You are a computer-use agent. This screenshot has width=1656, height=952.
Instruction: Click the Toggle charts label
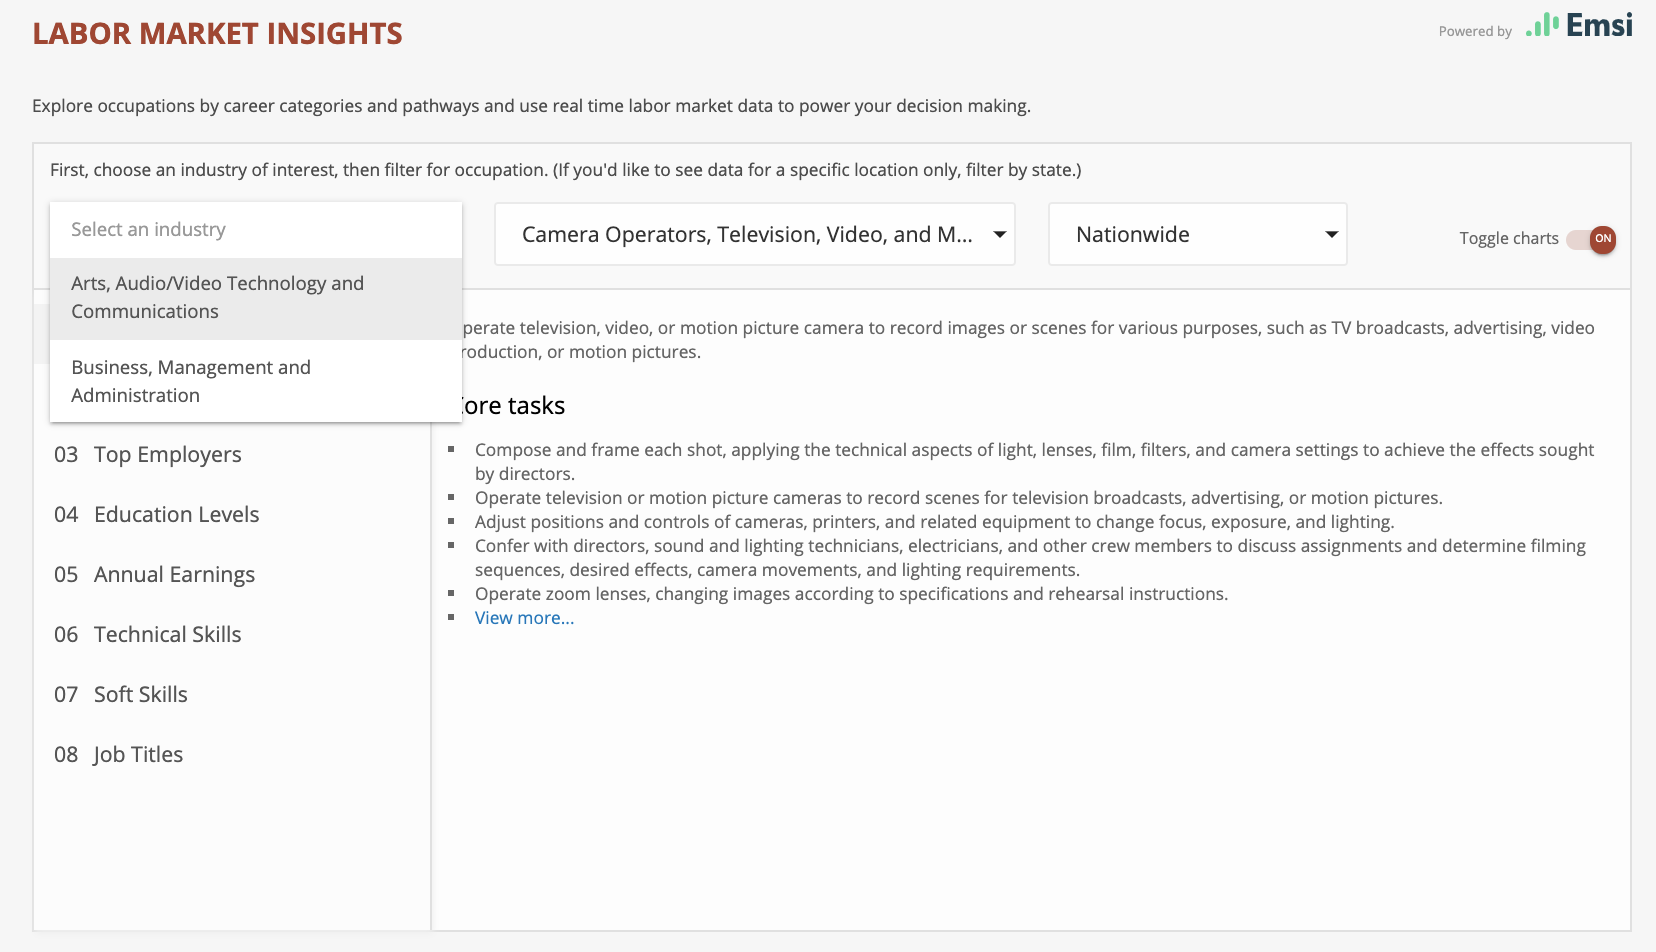pyautogui.click(x=1508, y=239)
